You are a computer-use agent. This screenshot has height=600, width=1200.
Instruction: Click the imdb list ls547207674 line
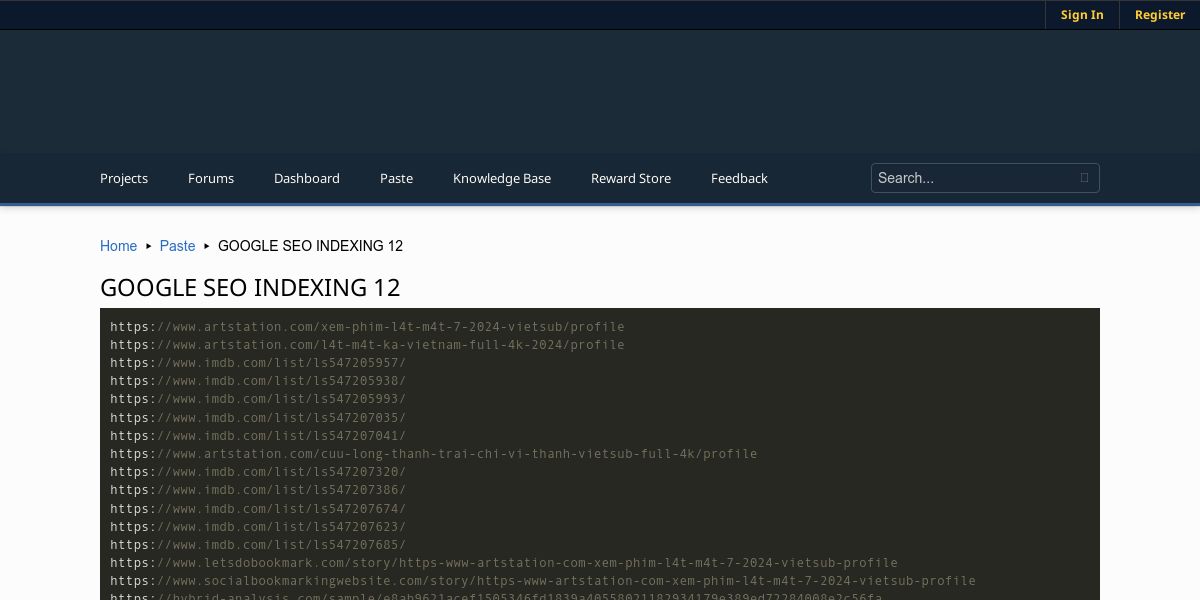point(258,509)
